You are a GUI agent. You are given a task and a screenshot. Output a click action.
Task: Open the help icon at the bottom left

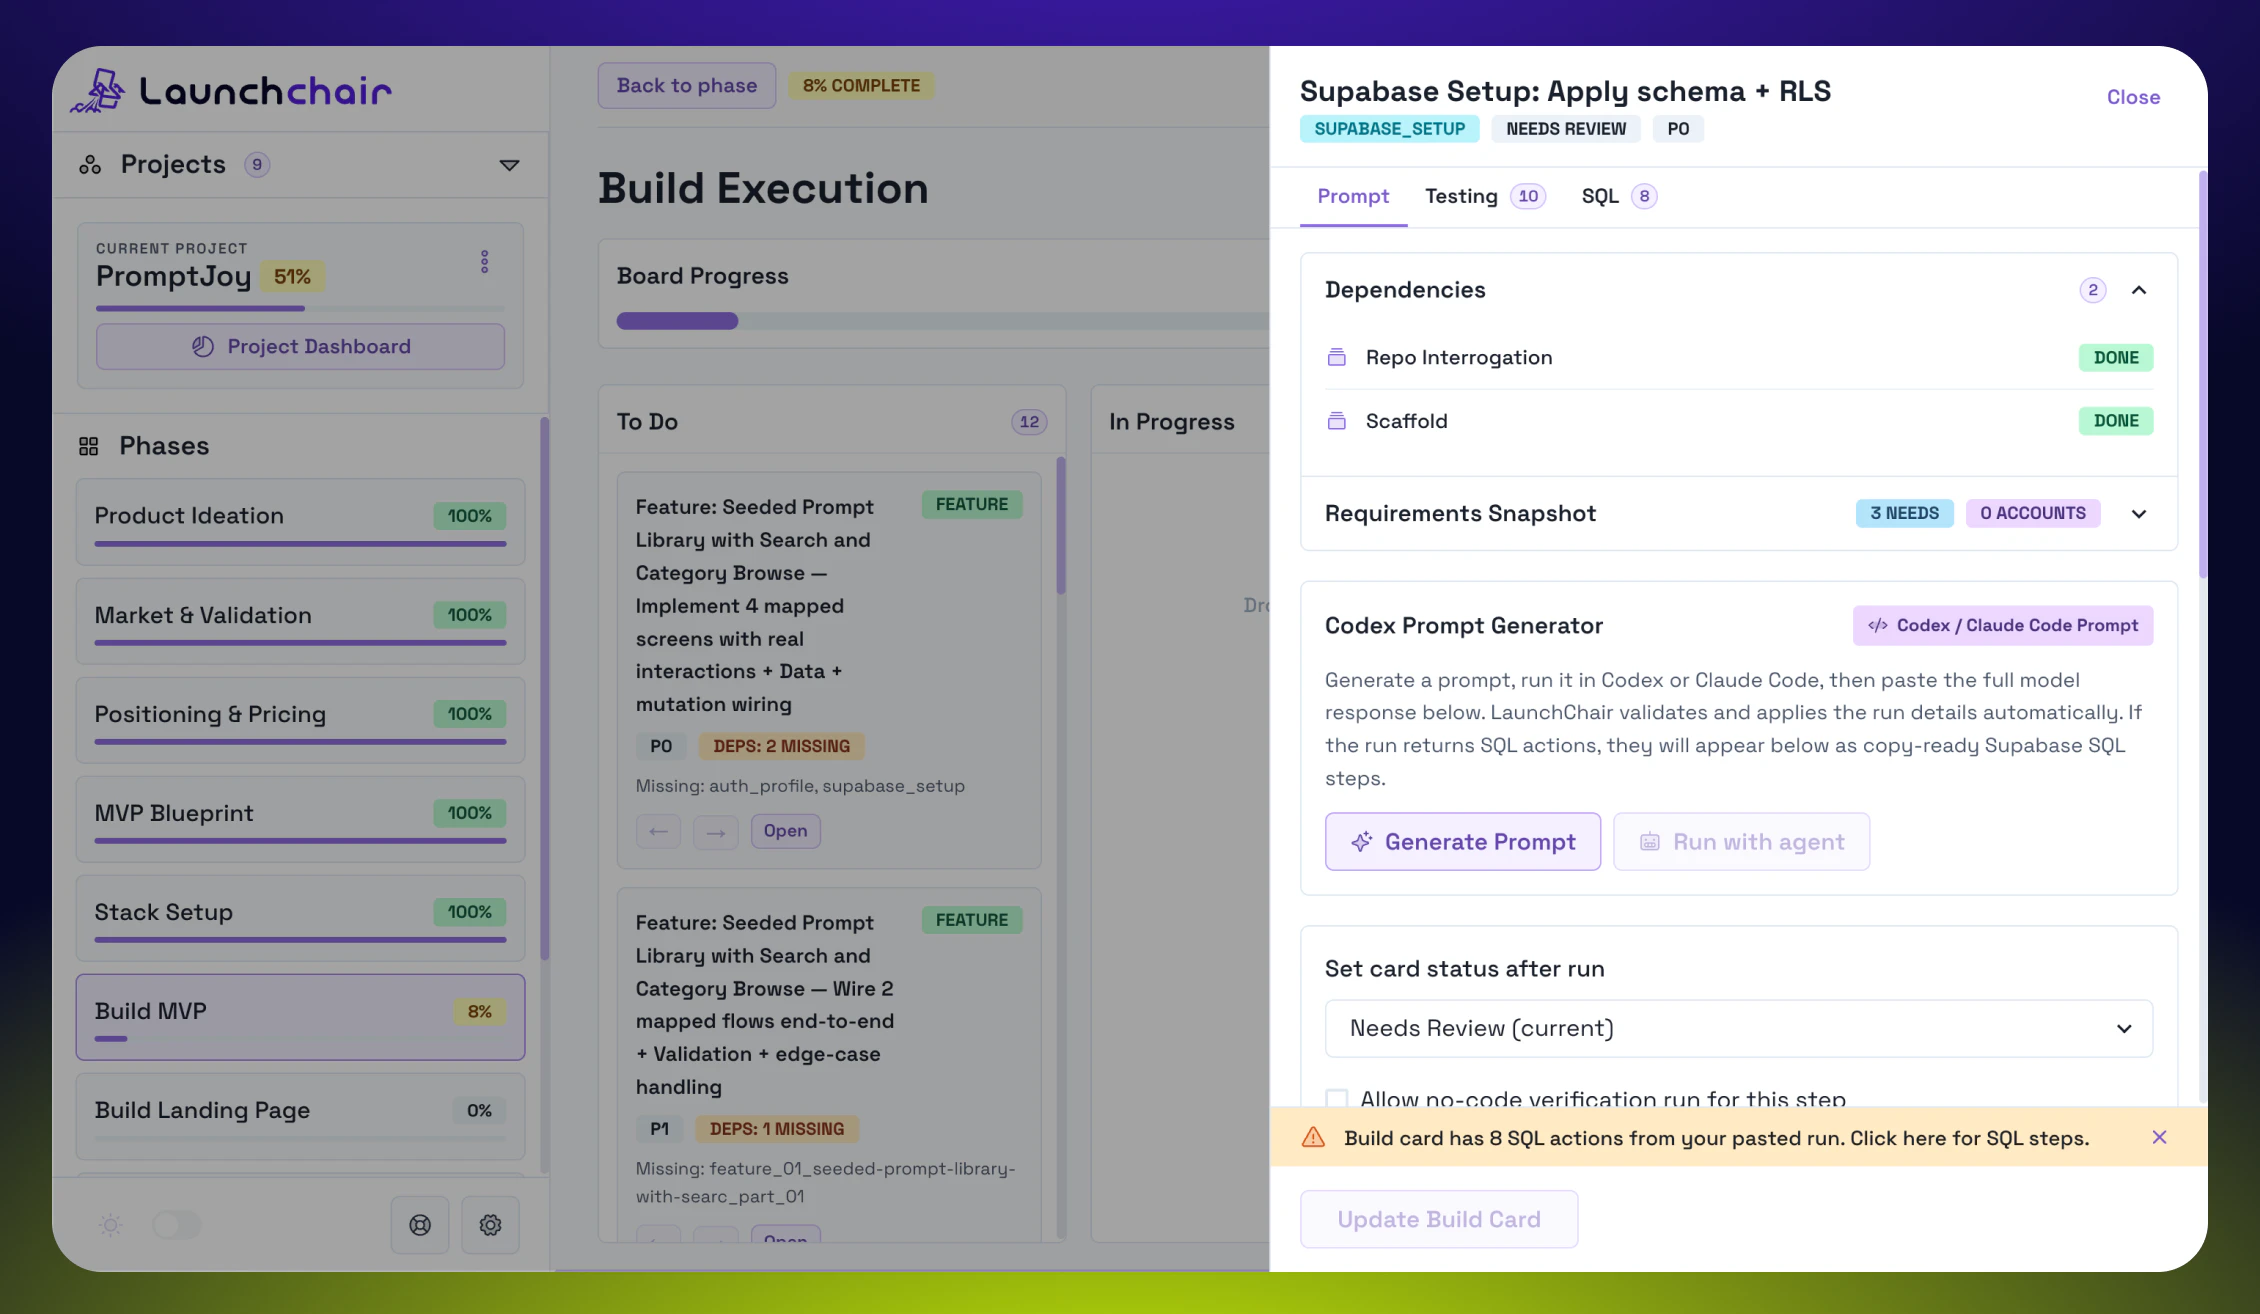pyautogui.click(x=420, y=1224)
